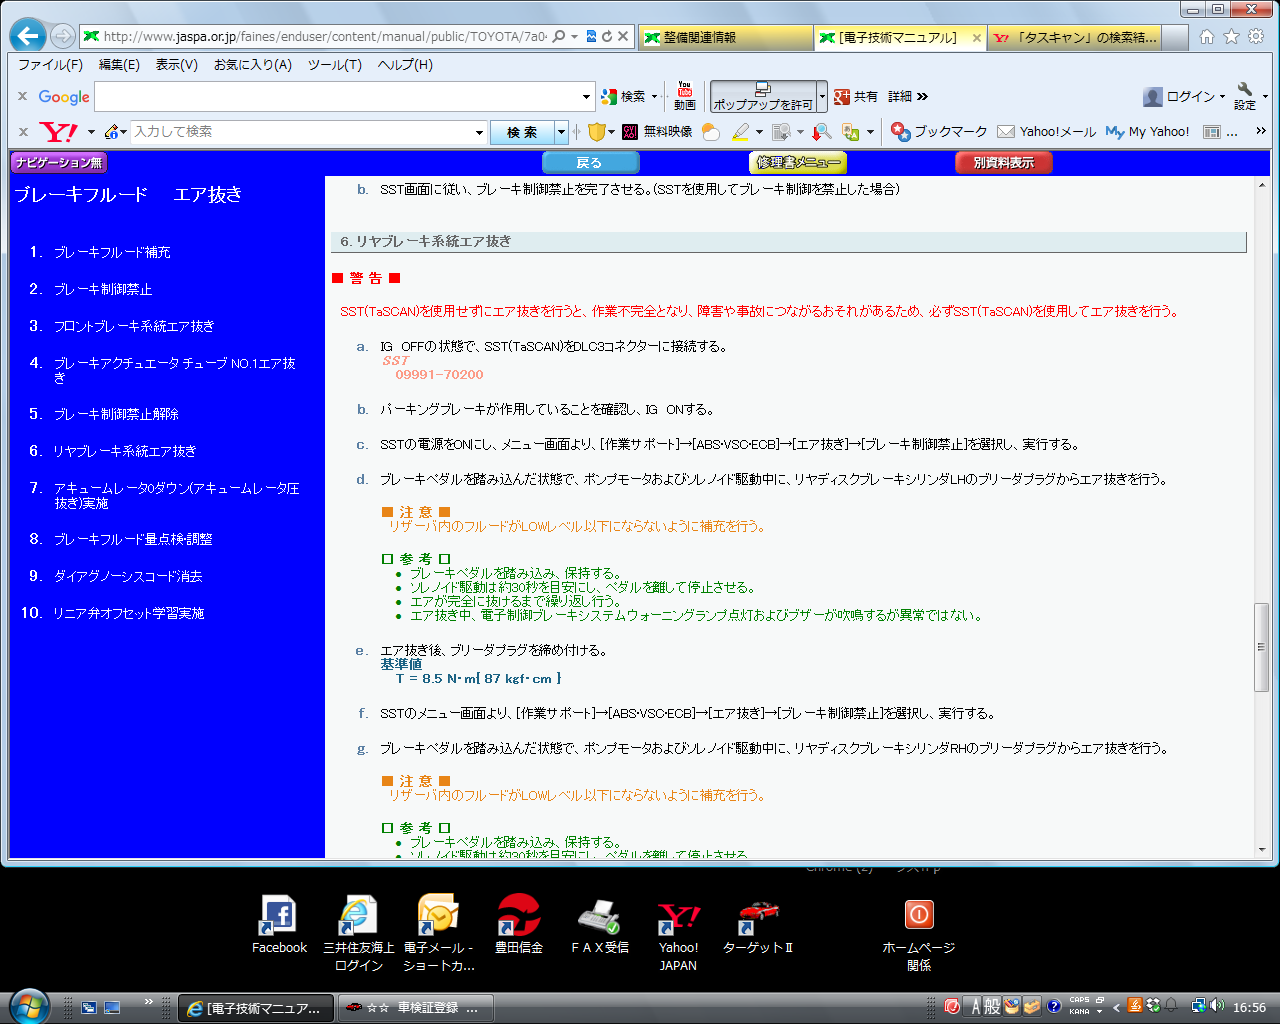Screen dimensions: 1280x1024
Task: Click the refresh icon in address bar
Action: click(x=607, y=36)
